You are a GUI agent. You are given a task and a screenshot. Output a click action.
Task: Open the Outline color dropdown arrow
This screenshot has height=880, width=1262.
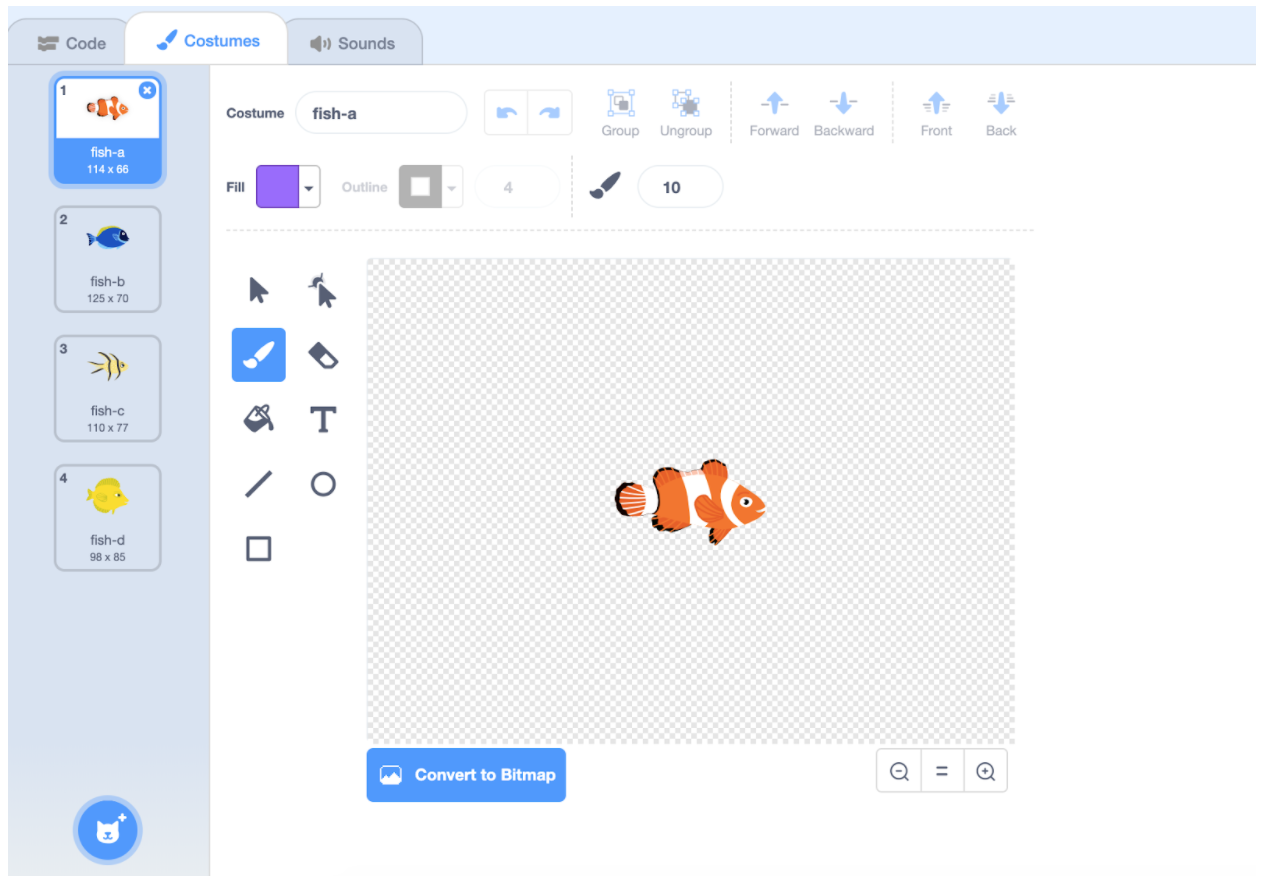[452, 187]
